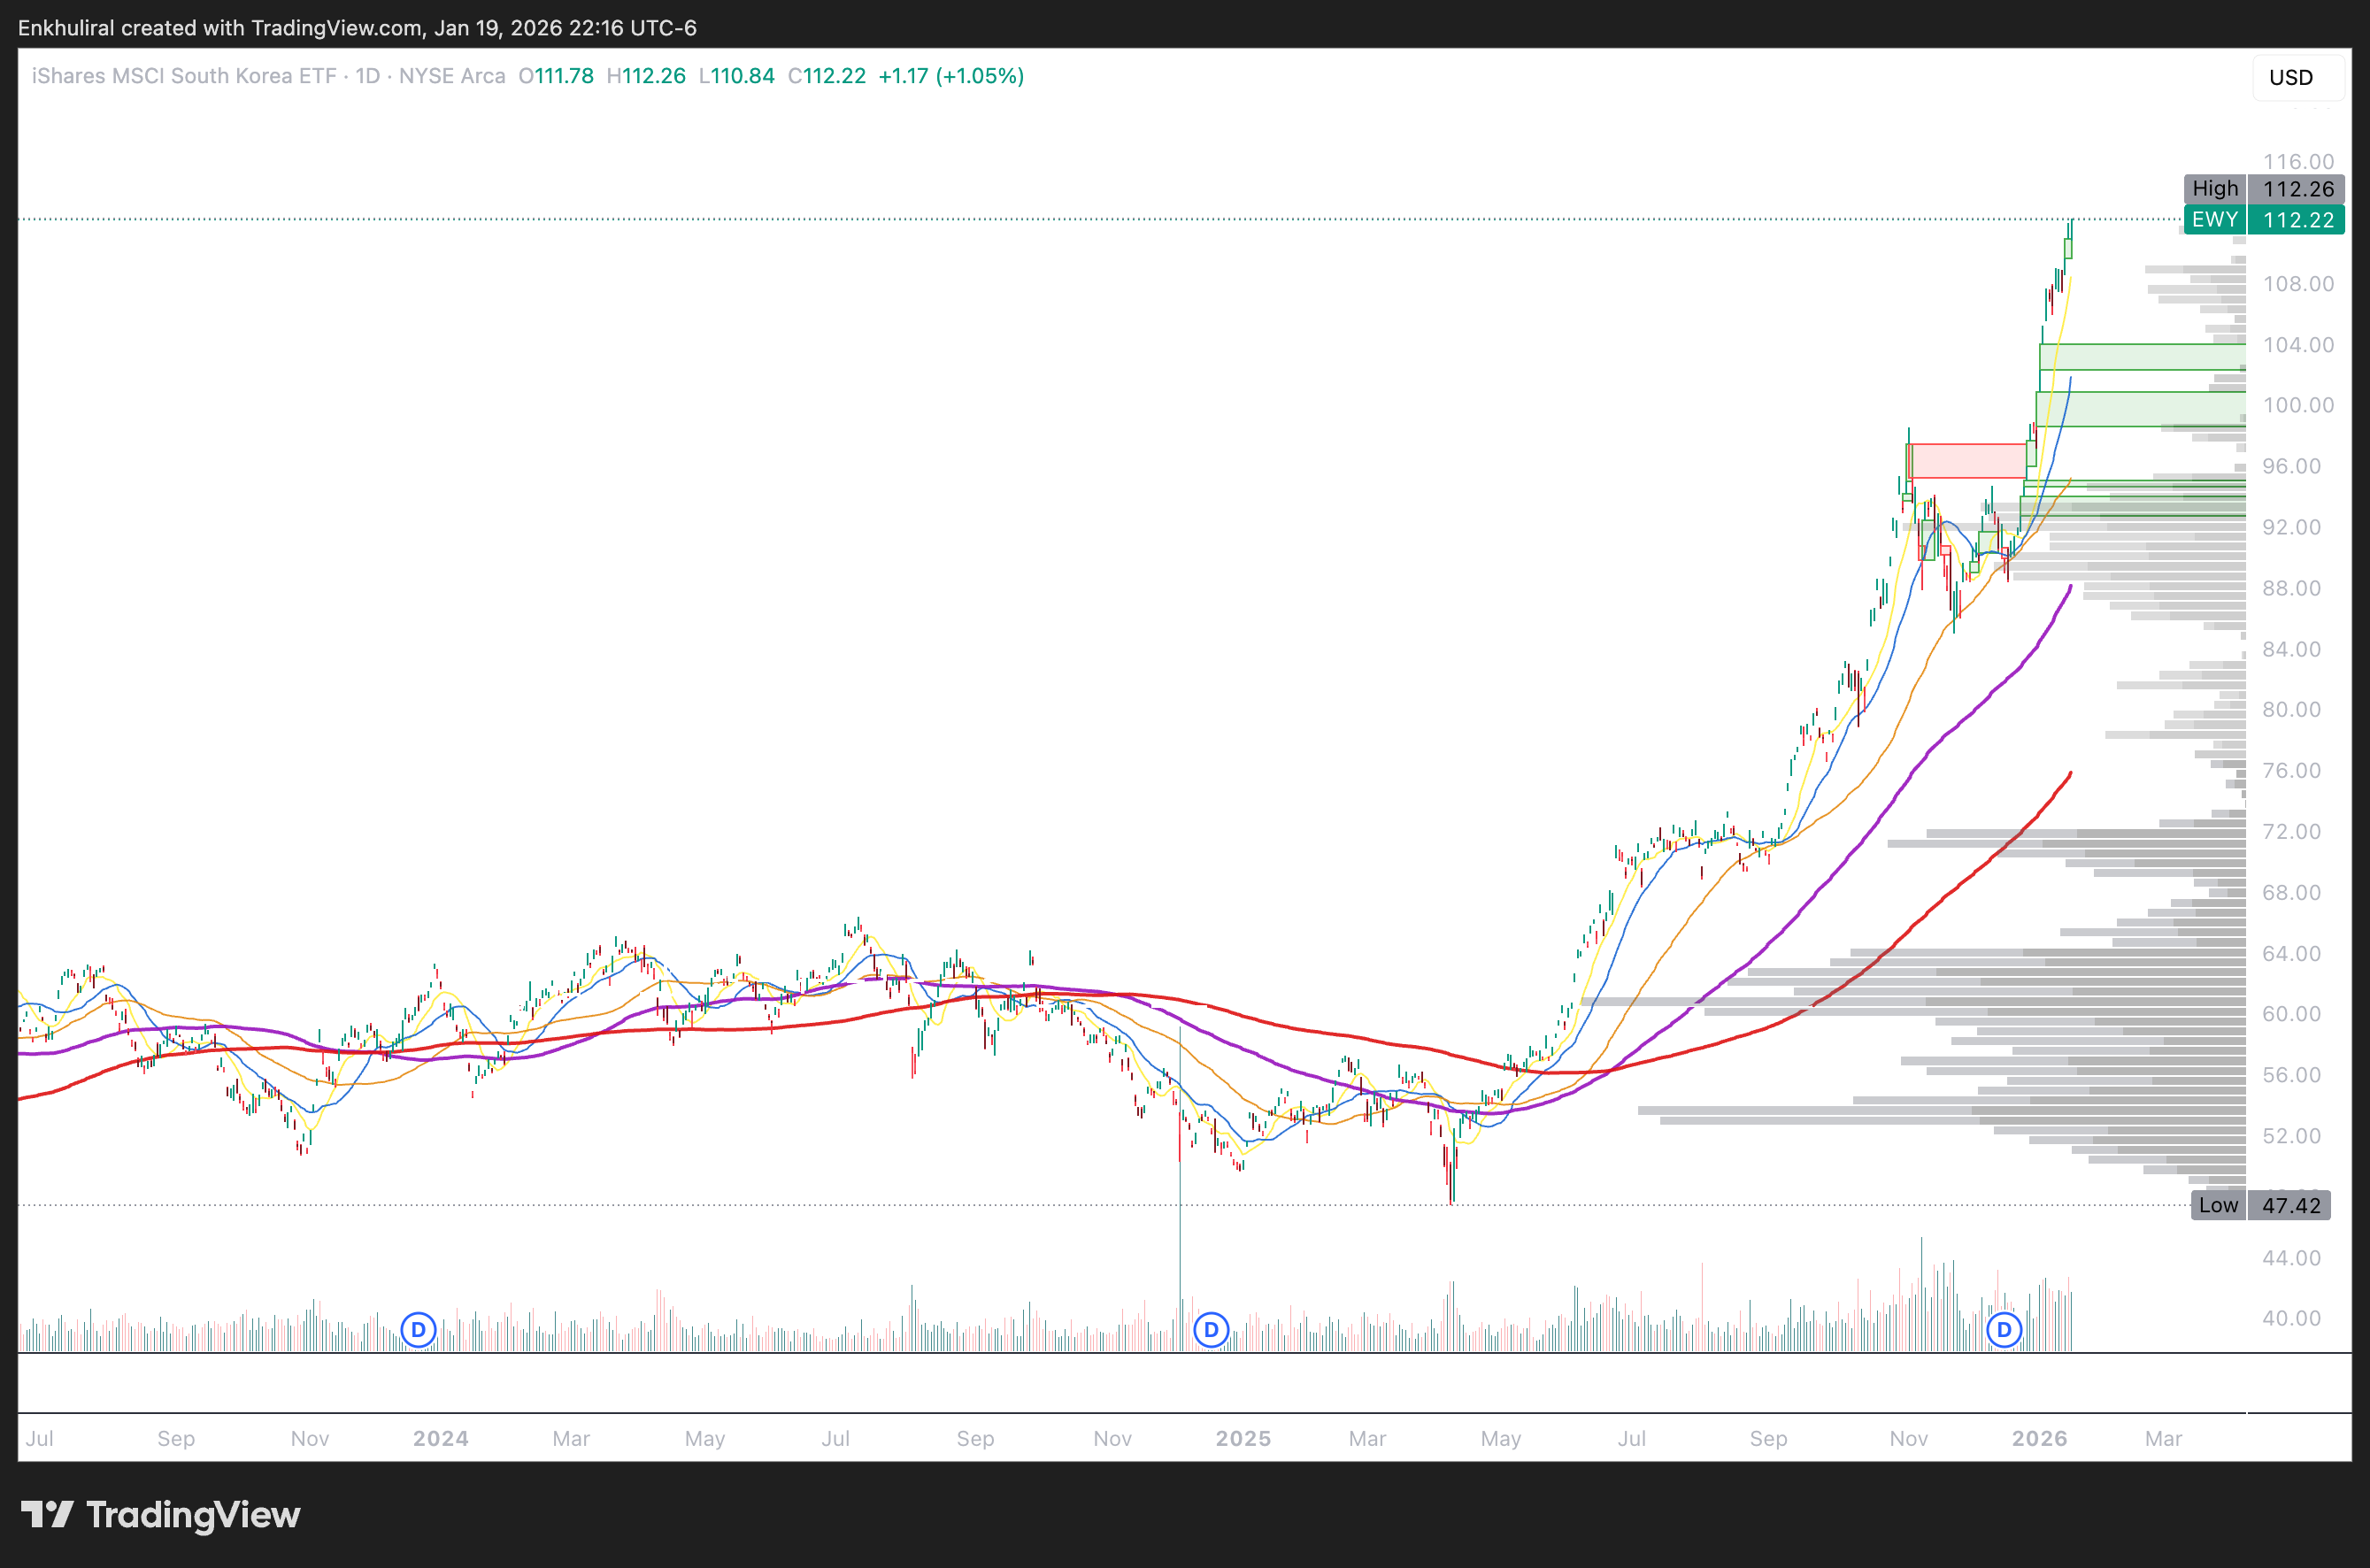Click the NYSE Arca exchange label
The image size is (2370, 1568).
pos(452,76)
